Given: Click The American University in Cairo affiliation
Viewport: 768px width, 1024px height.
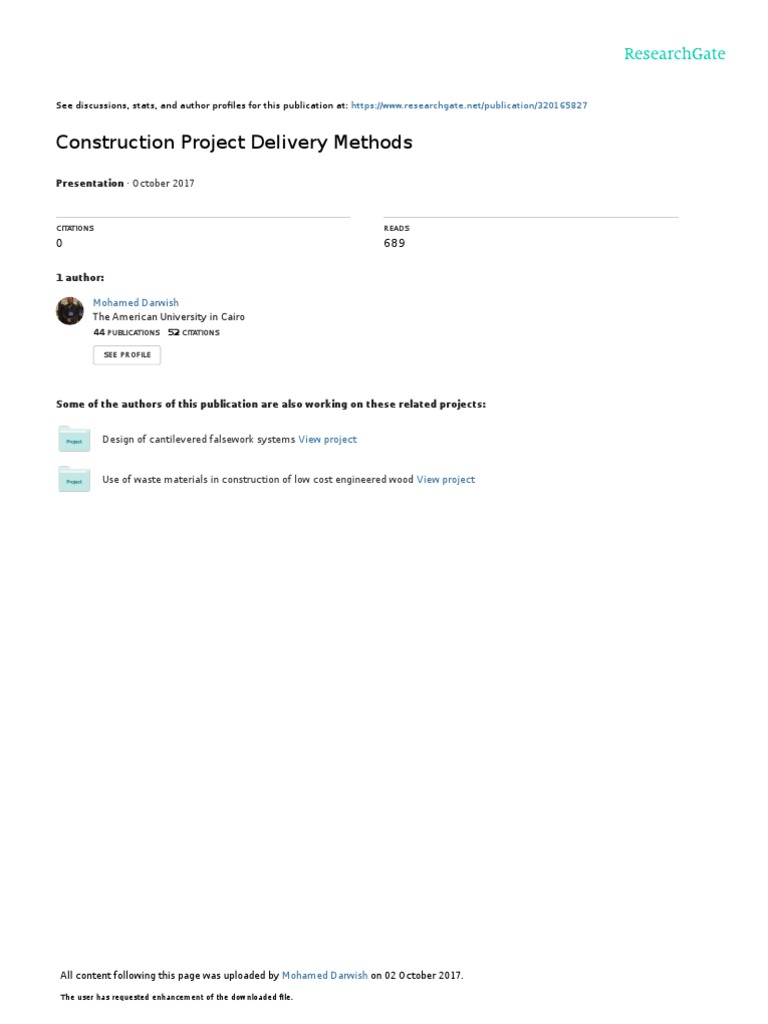Looking at the screenshot, I should click(x=168, y=317).
